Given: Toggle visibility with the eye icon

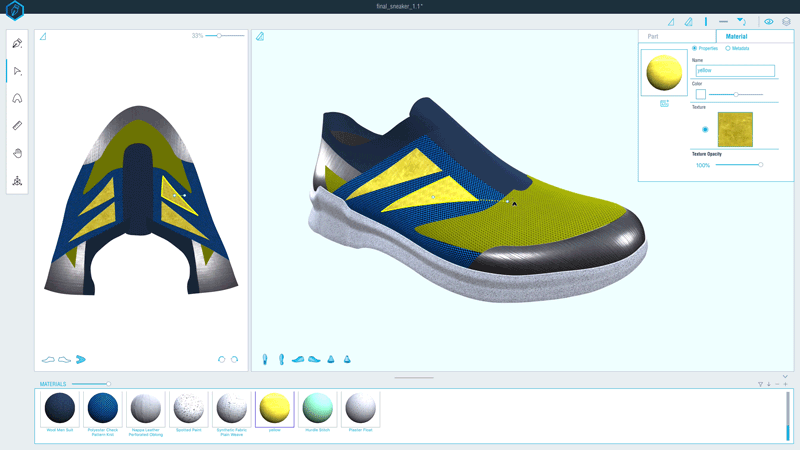Looking at the screenshot, I should [x=769, y=21].
